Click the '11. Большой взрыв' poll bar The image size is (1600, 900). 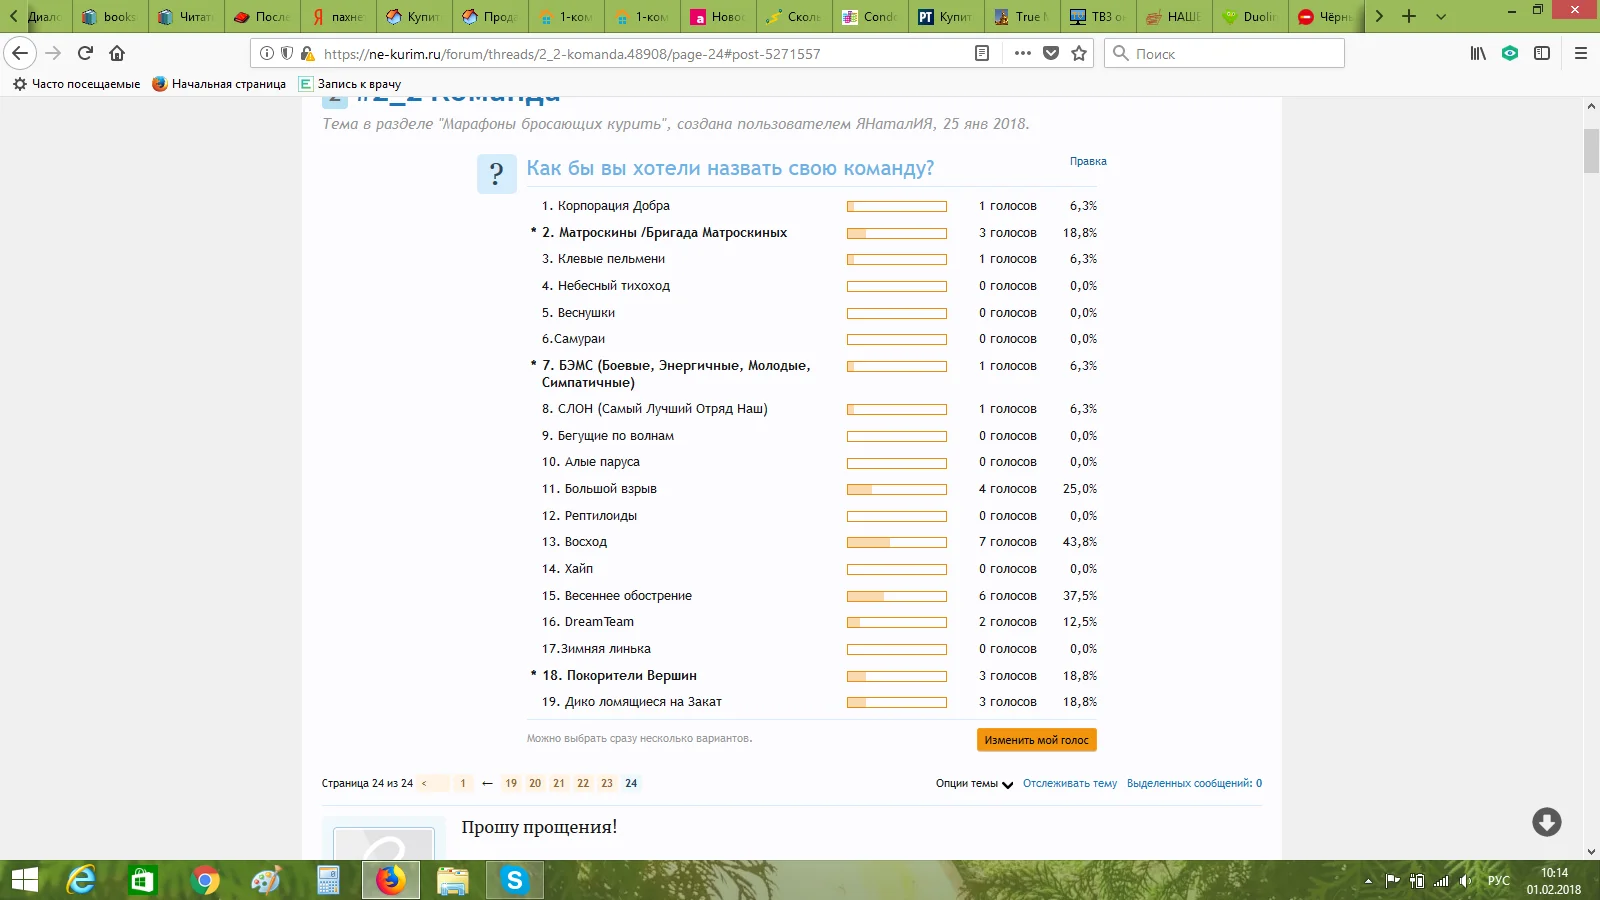click(897, 489)
